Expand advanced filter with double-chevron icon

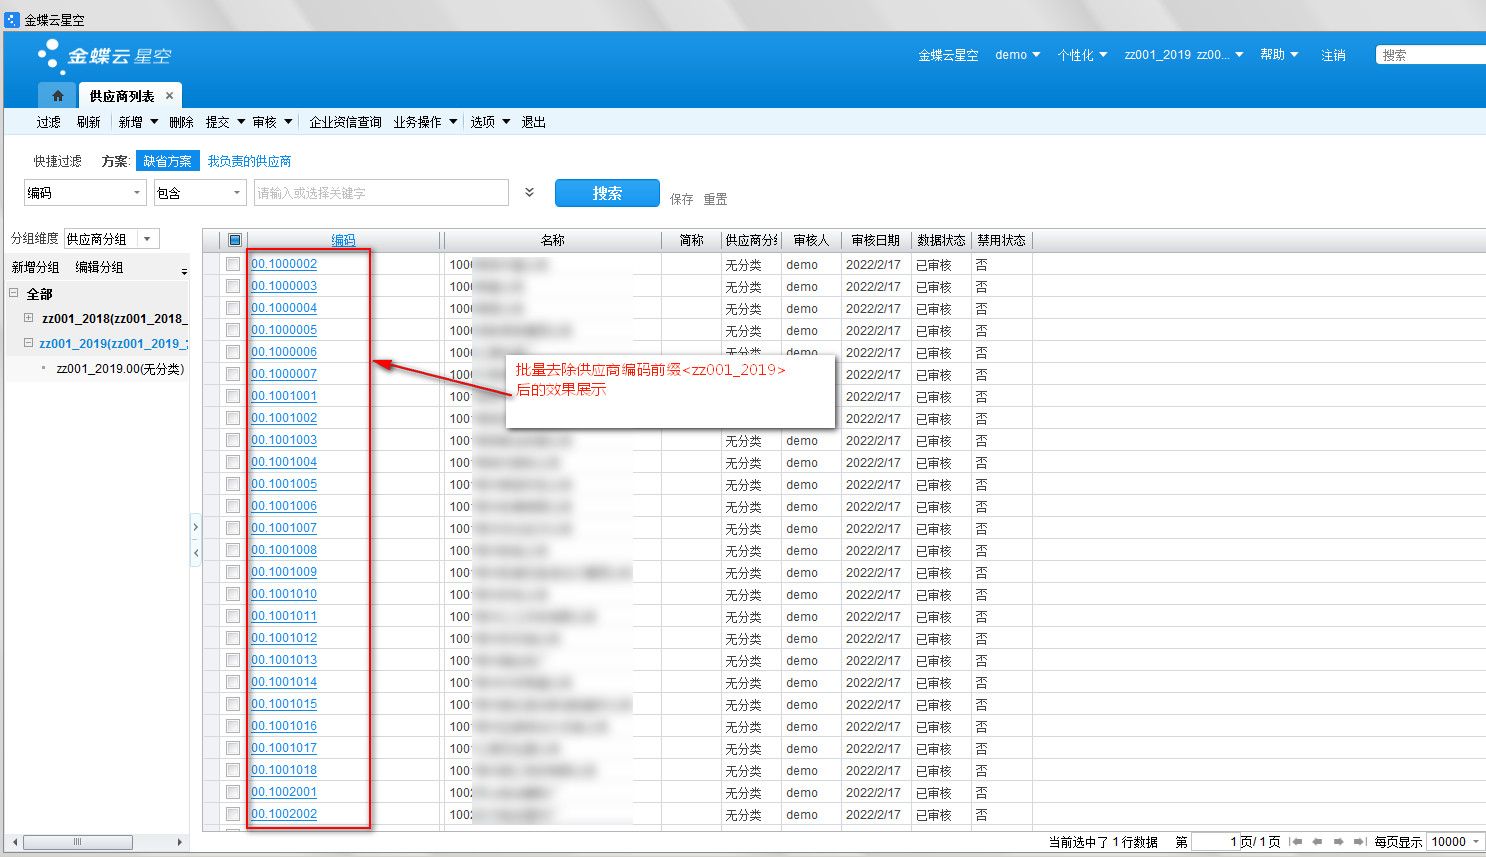point(529,192)
